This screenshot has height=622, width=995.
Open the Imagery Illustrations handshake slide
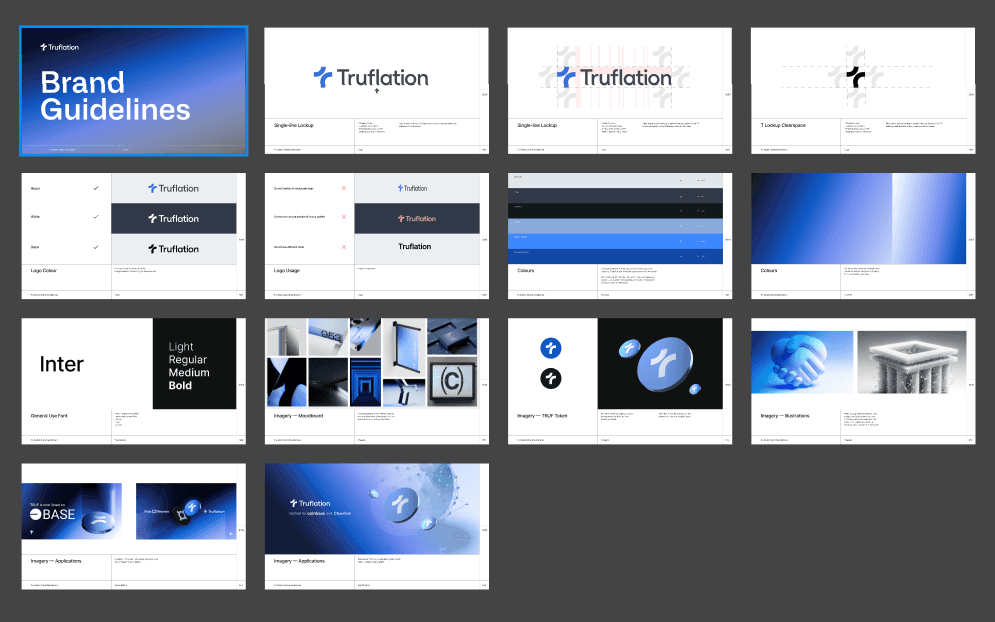pos(863,381)
